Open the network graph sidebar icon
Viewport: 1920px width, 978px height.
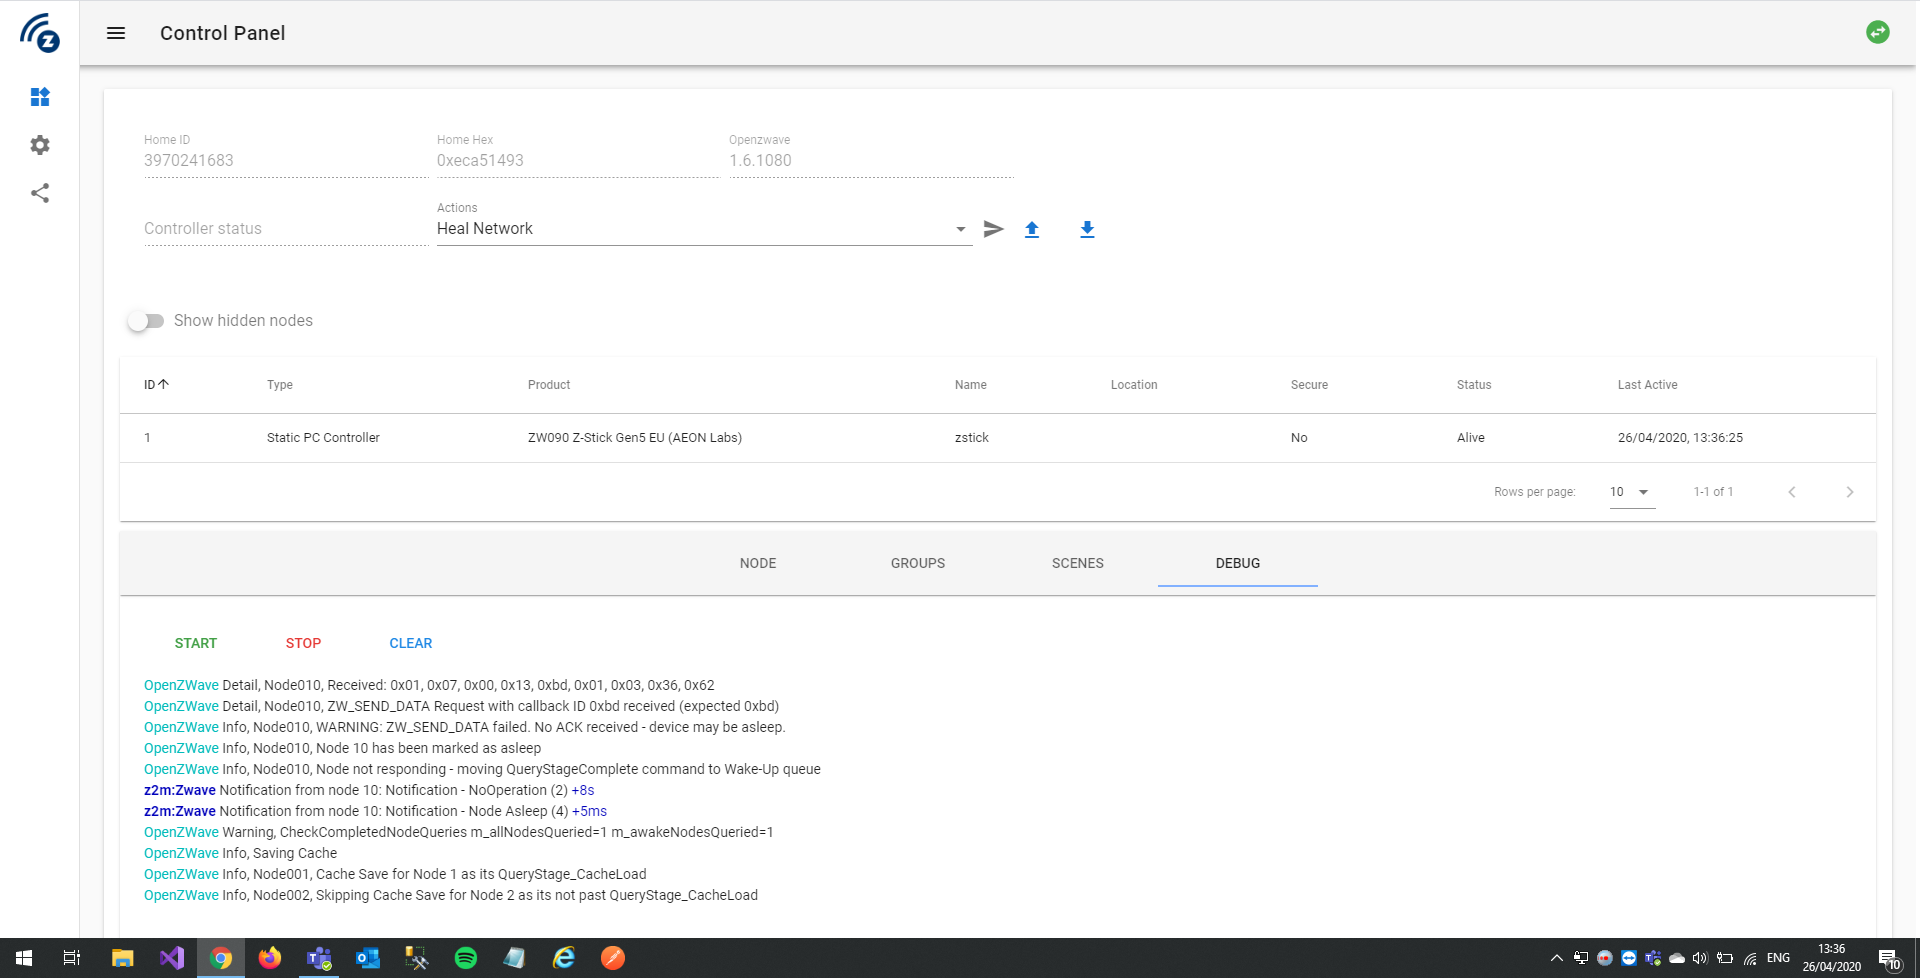coord(40,193)
